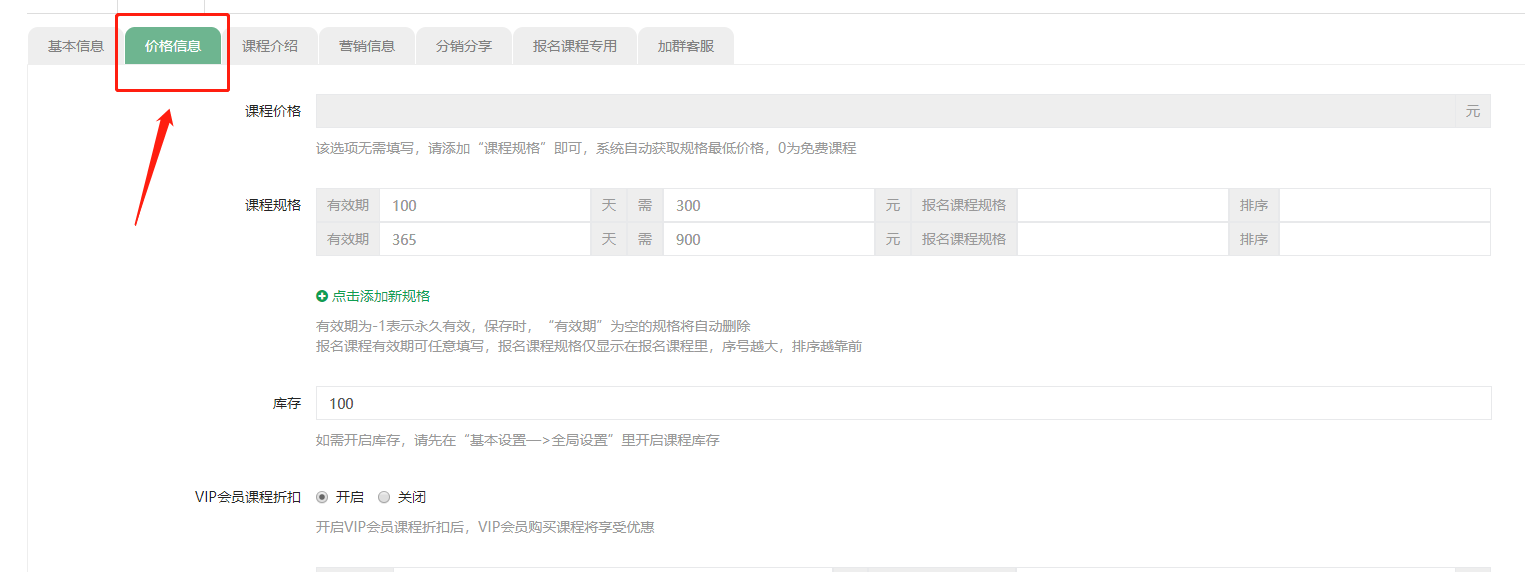Click the 库存 label text
Screen dimensions: 1525x572
pos(287,403)
